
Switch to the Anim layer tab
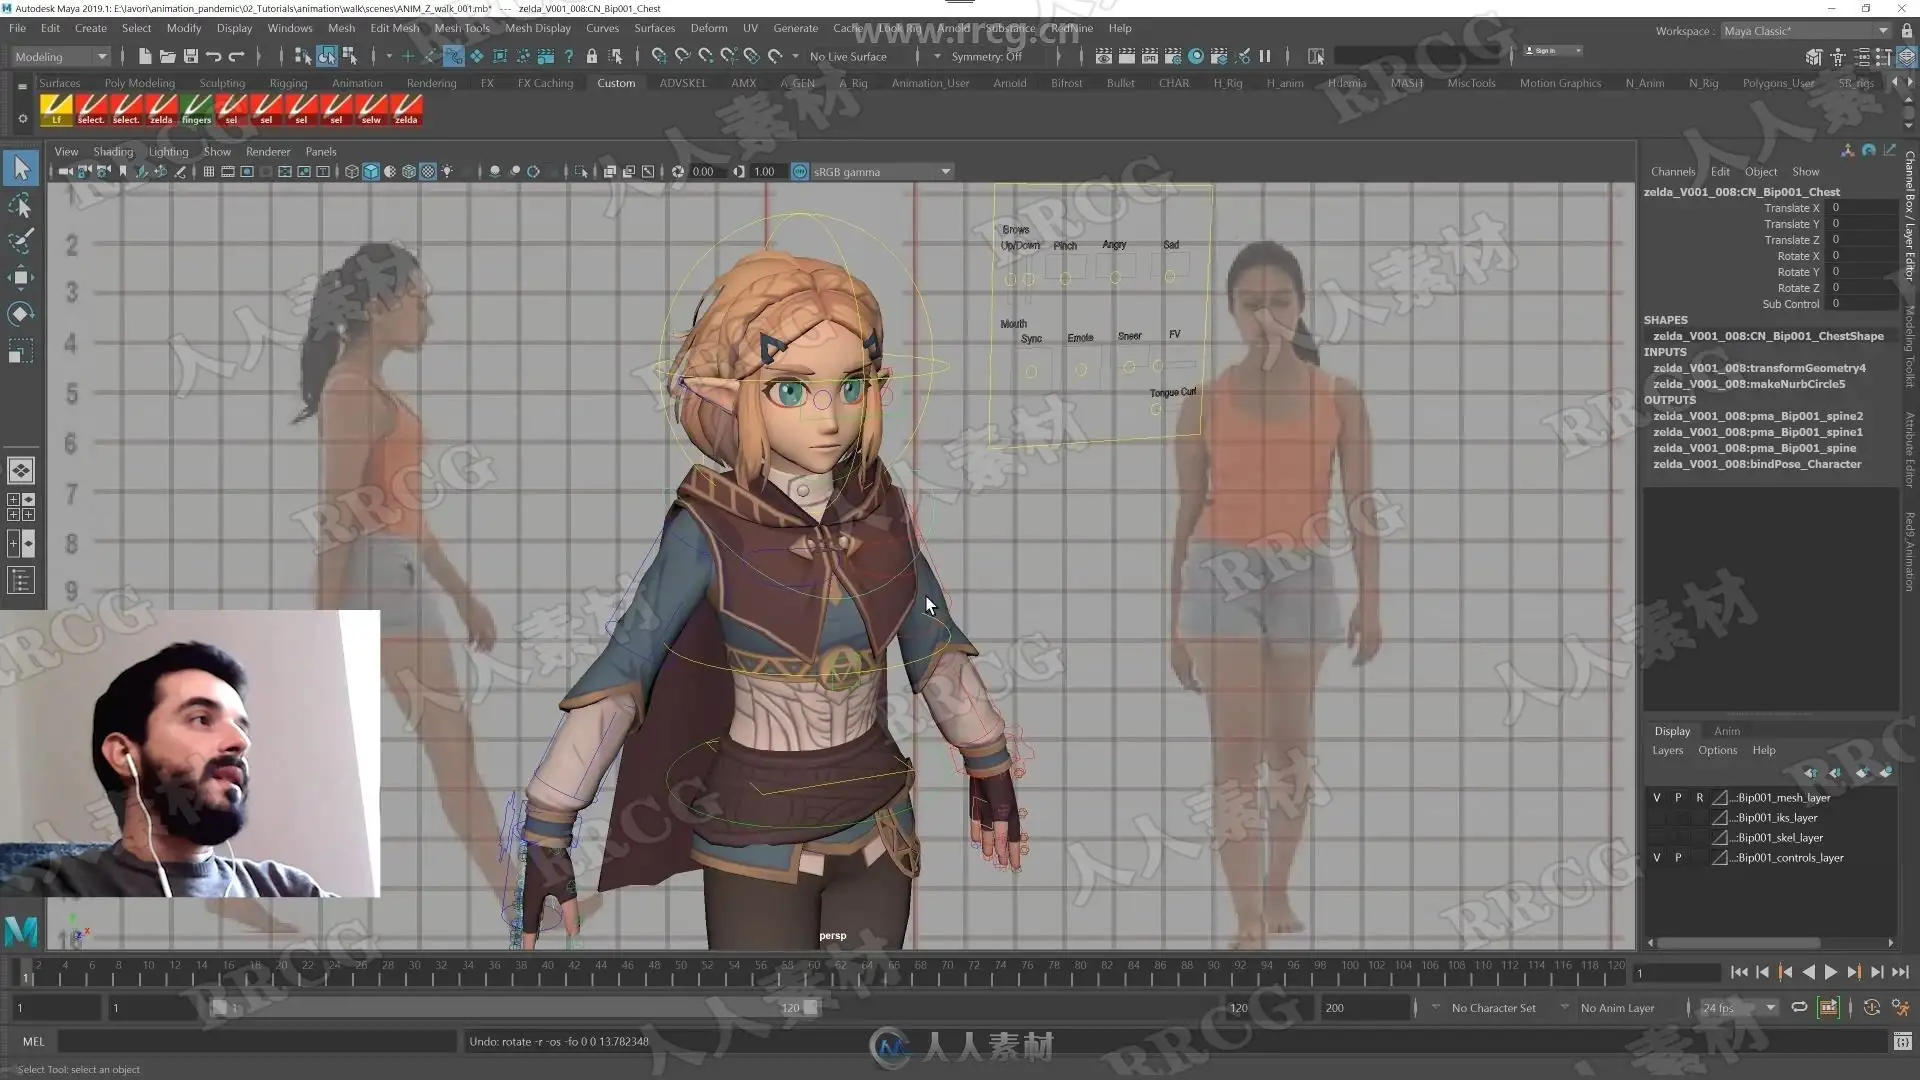coord(1726,731)
